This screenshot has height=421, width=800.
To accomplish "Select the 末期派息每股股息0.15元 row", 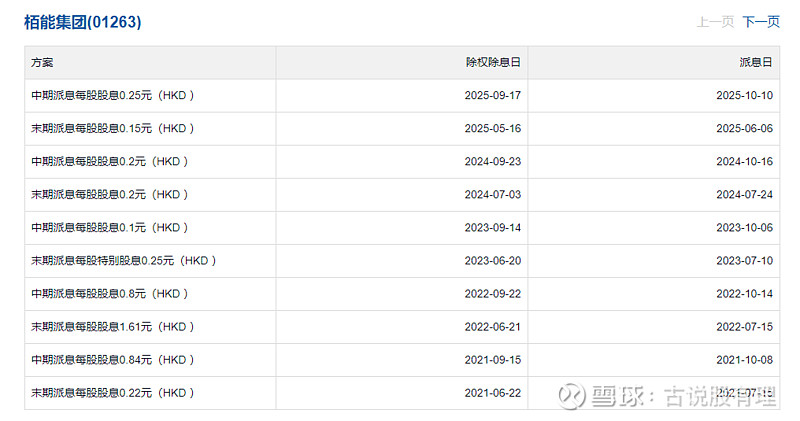I will tap(112, 129).
